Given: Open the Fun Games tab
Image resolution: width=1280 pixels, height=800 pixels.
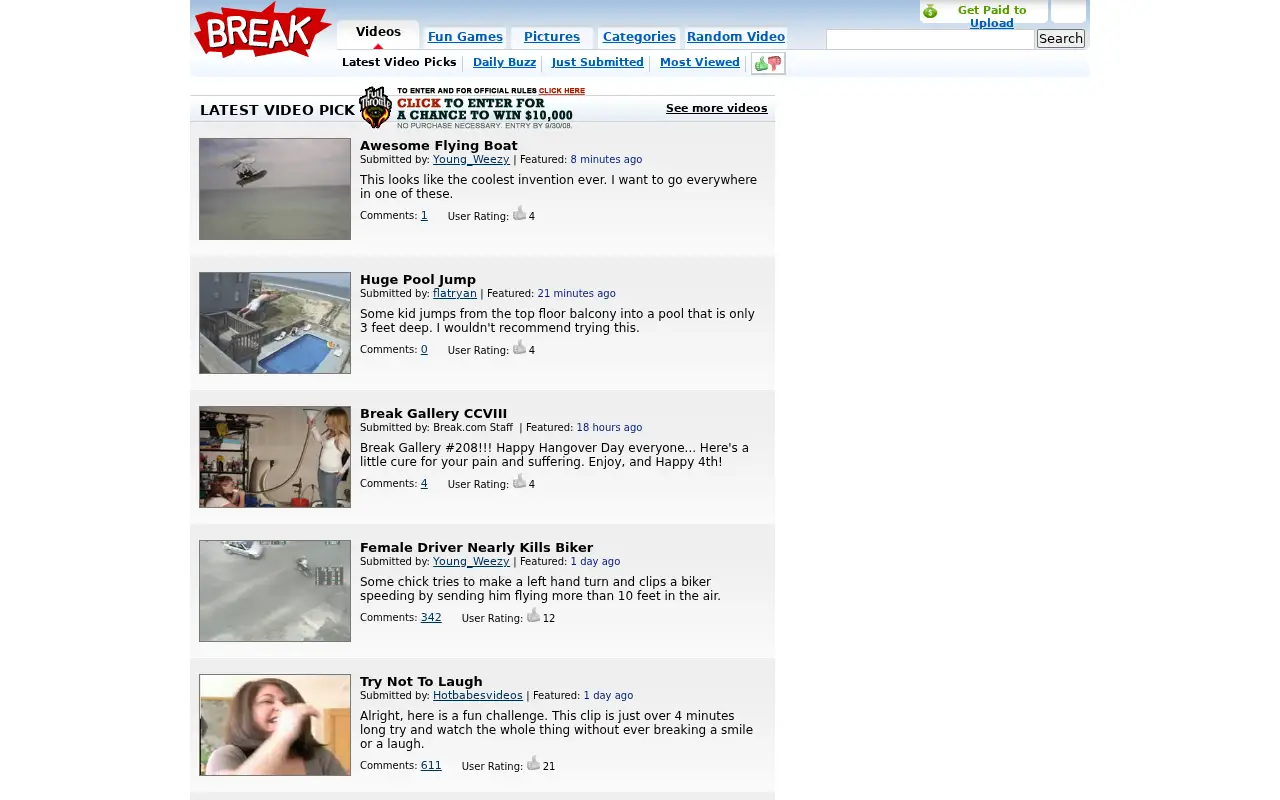Looking at the screenshot, I should point(465,37).
